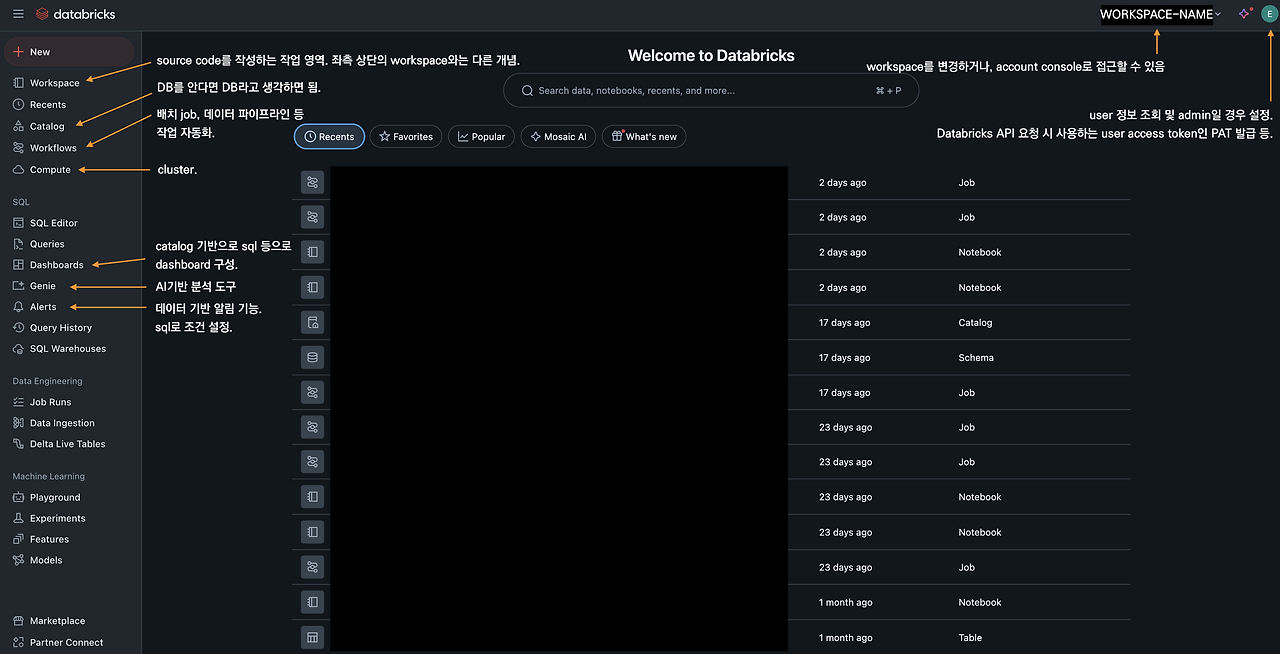
Task: Toggle the Mosaic AI filter
Action: coord(557,136)
